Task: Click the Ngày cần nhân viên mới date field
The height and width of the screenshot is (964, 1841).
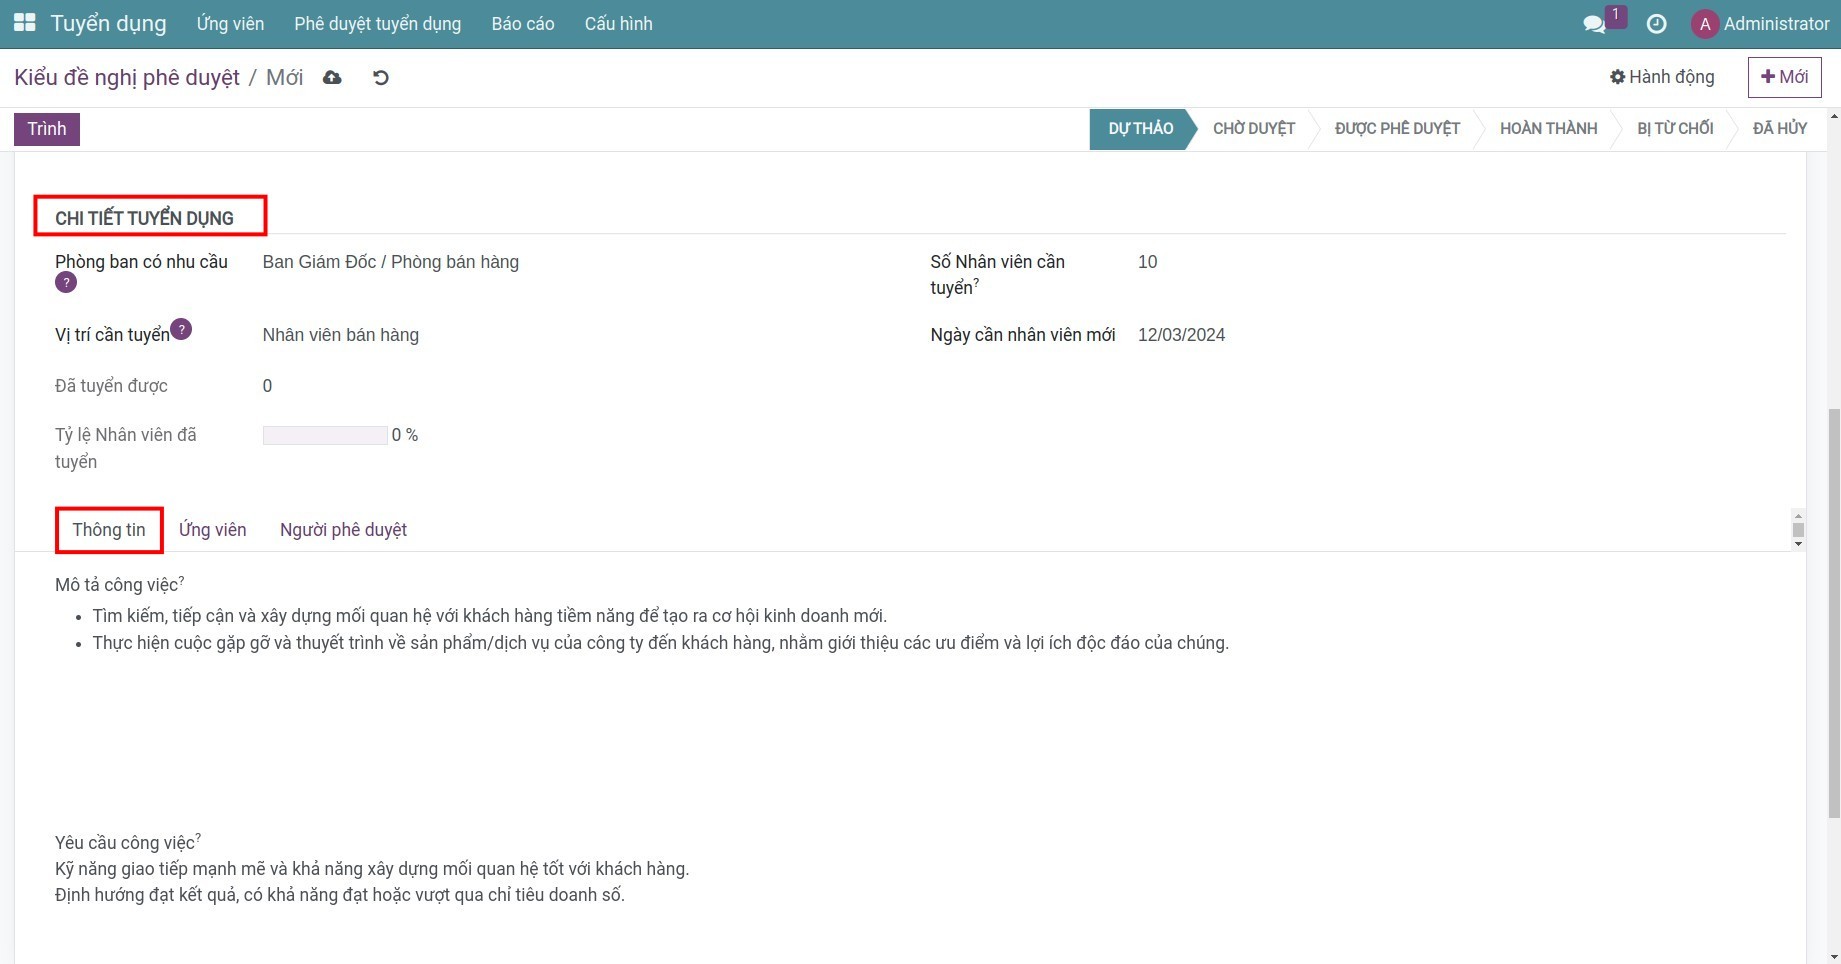Action: click(x=1181, y=335)
